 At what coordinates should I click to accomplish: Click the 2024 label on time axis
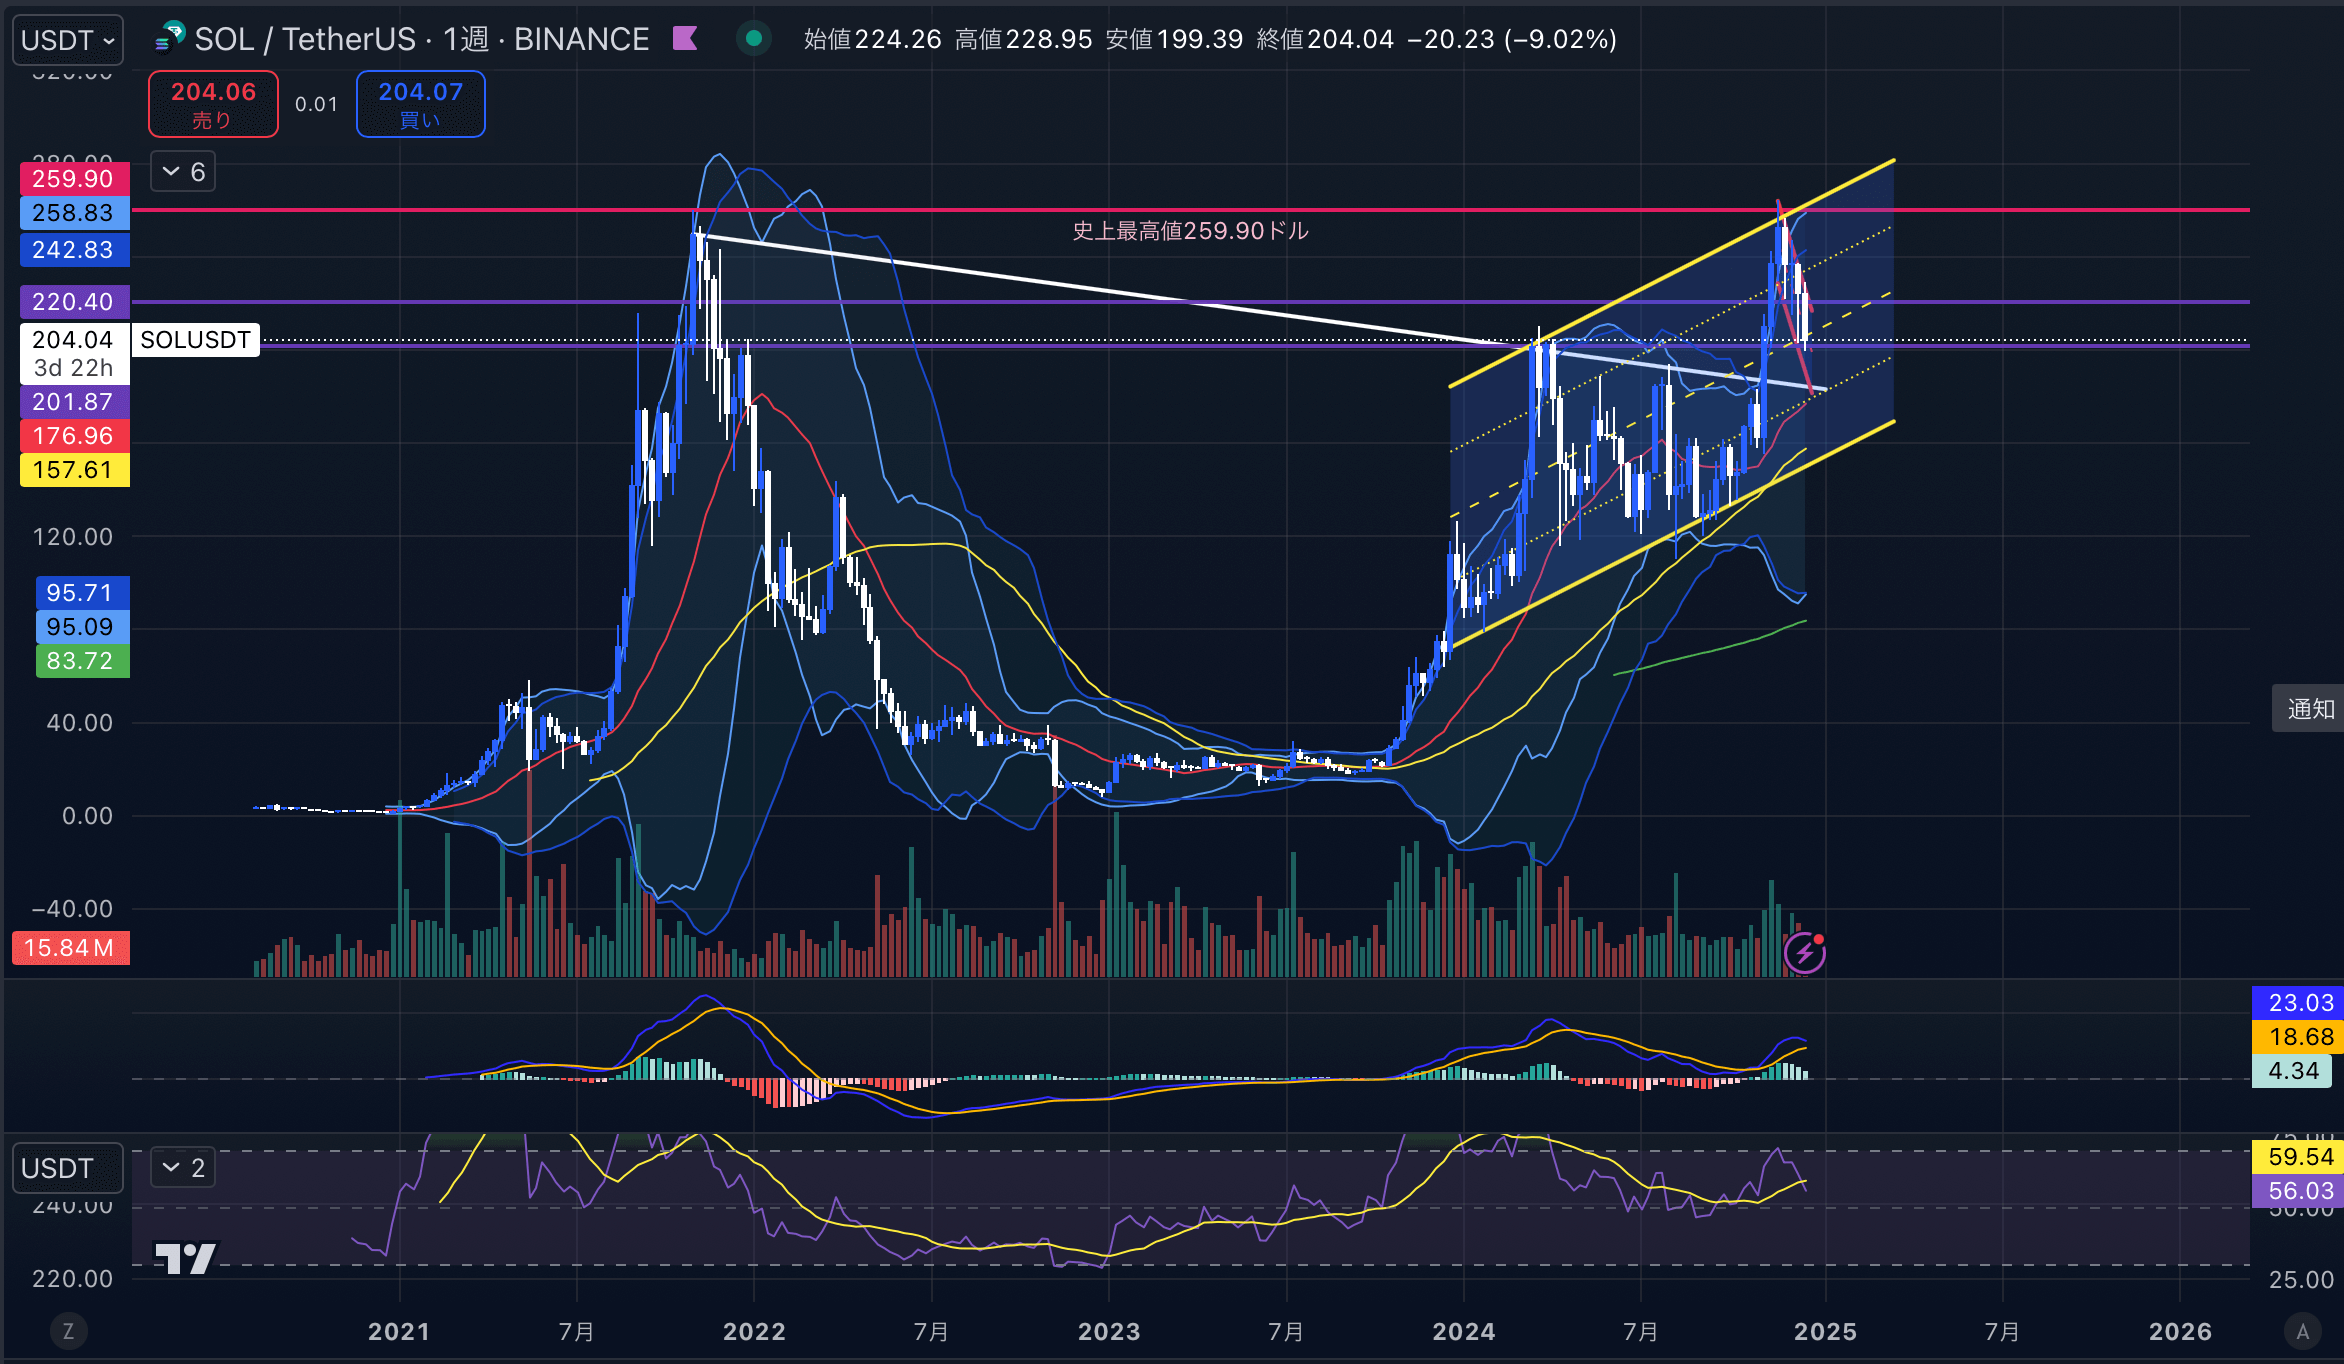pyautogui.click(x=1464, y=1332)
